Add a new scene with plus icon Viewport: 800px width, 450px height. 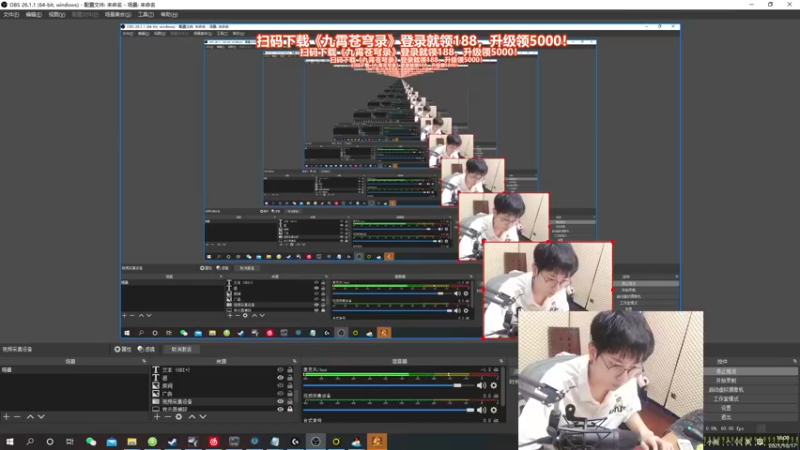(6, 417)
